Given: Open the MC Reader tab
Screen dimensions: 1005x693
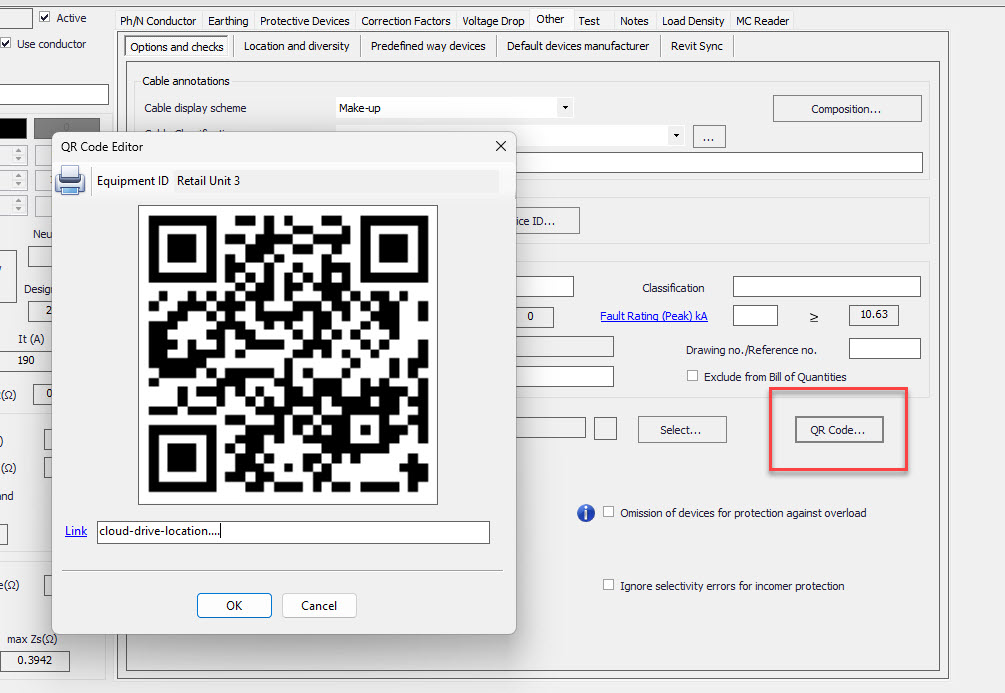Looking at the screenshot, I should pos(762,21).
